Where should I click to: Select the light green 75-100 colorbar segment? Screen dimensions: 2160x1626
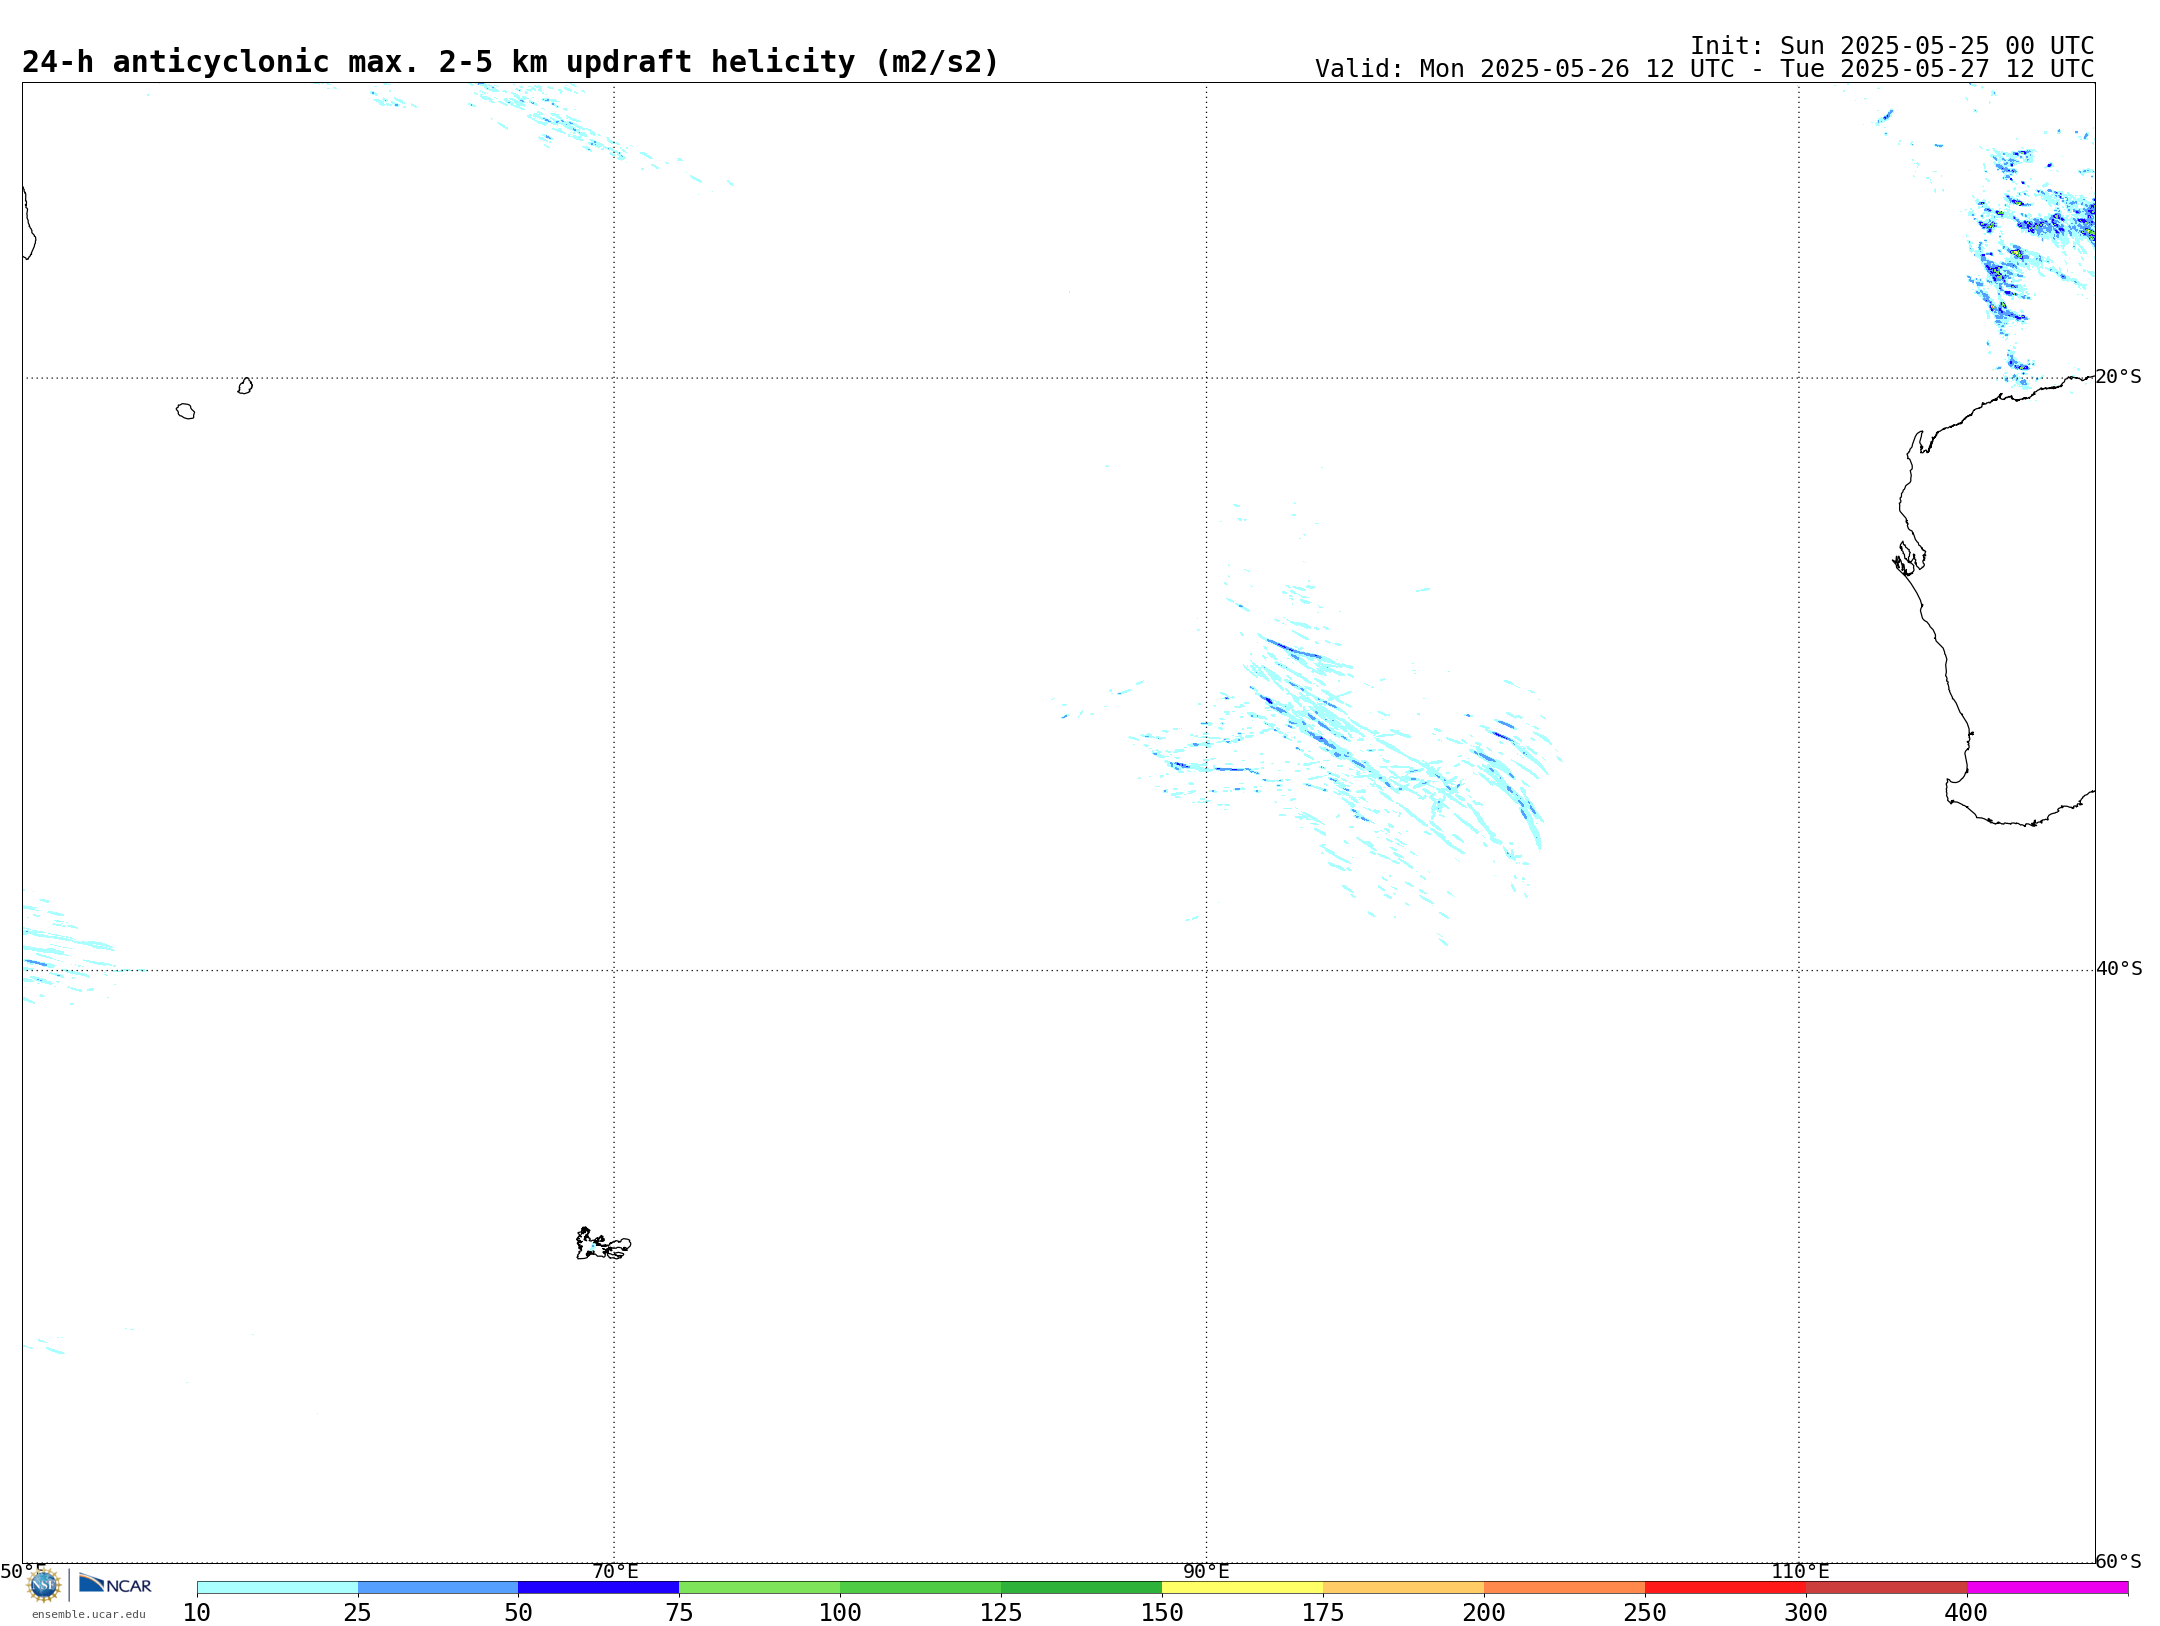[x=760, y=1588]
